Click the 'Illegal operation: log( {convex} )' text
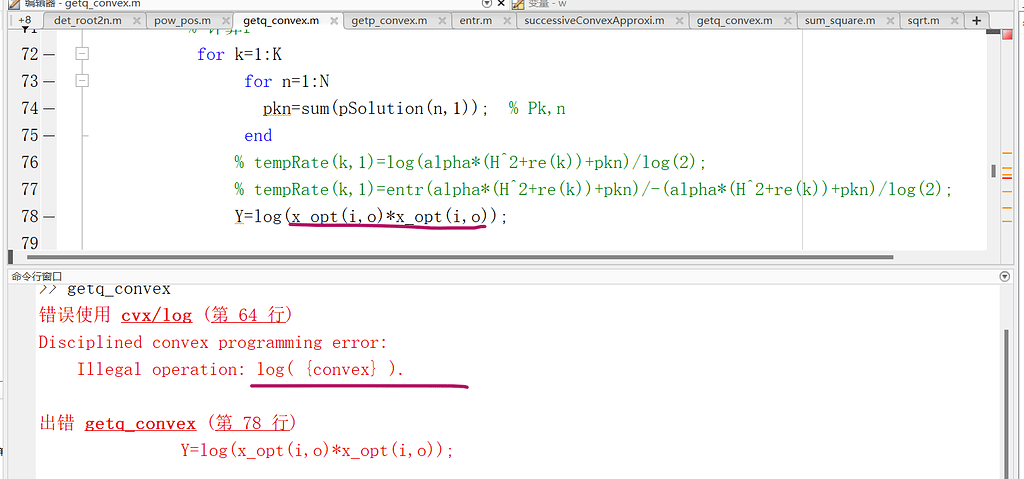The height and width of the screenshot is (479, 1024). [x=240, y=369]
